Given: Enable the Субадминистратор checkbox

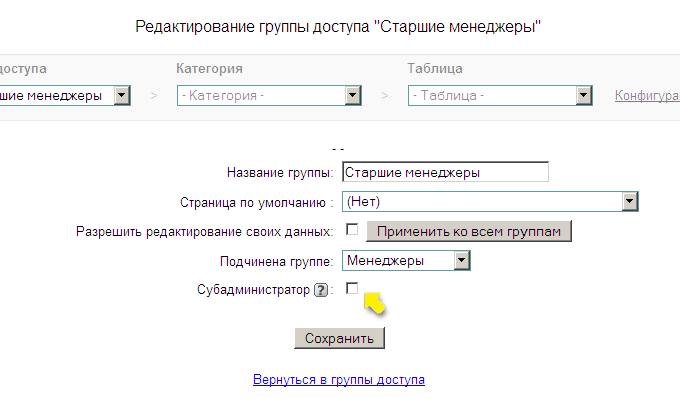Looking at the screenshot, I should tap(352, 288).
